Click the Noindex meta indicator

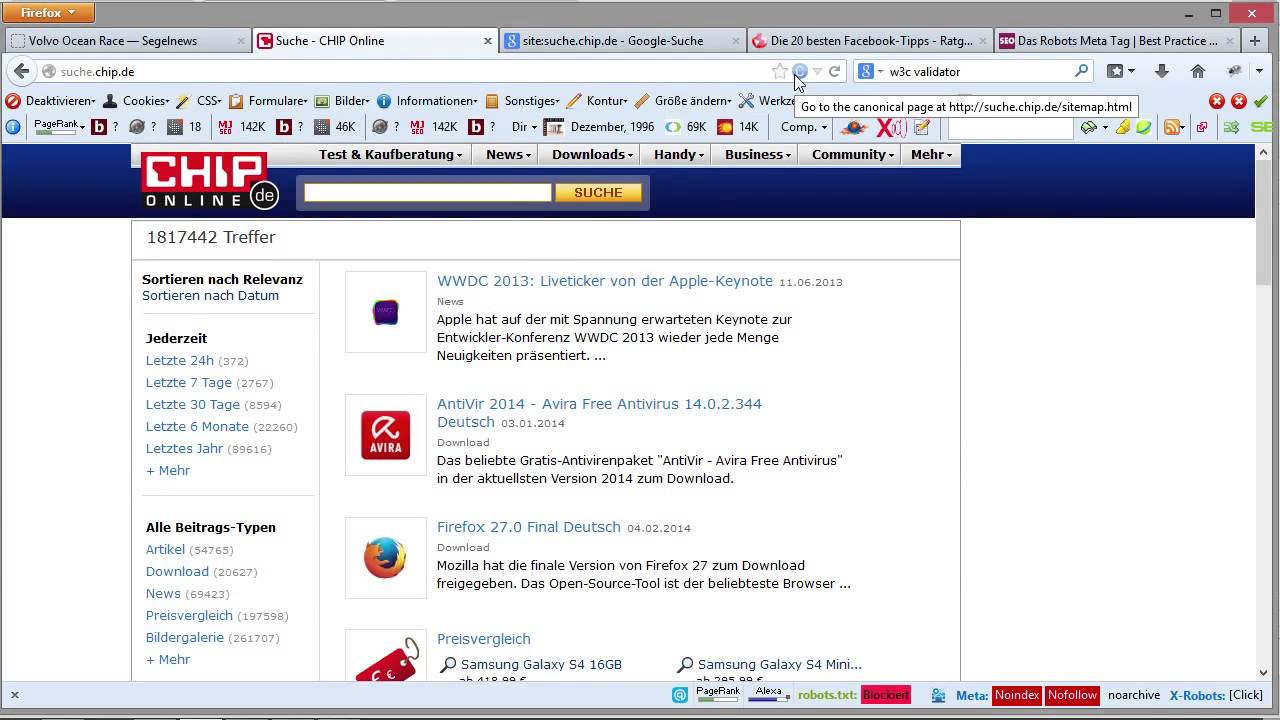pos(1017,695)
